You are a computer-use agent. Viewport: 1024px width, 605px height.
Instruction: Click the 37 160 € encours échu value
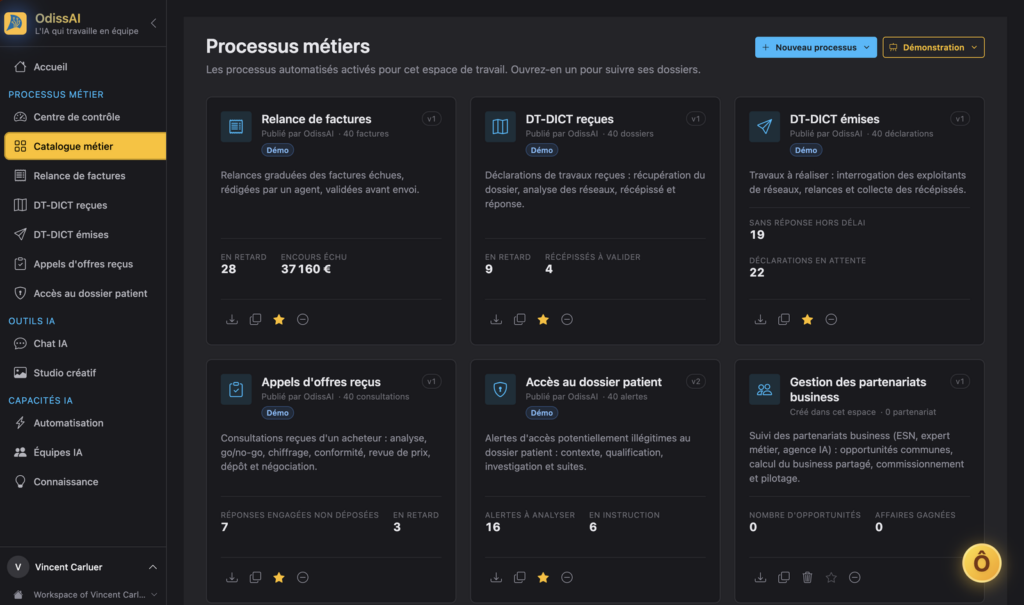tap(306, 269)
